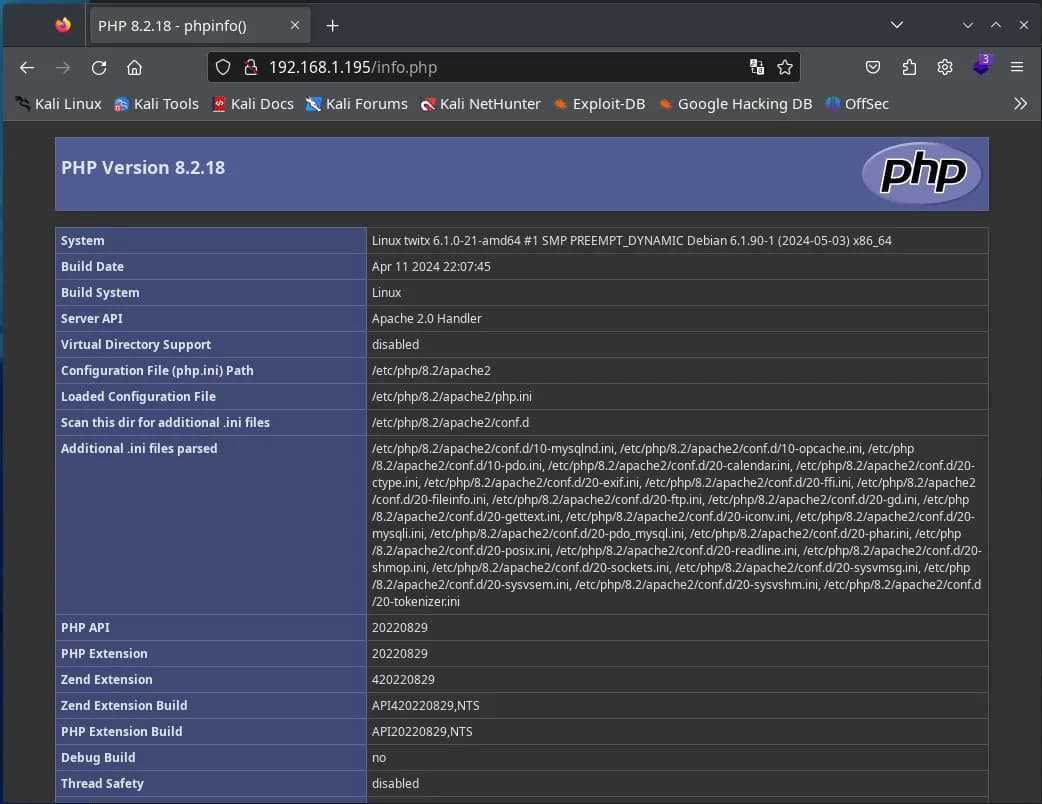Screen dimensions: 1042x804
Task: Open the Kali Forums bookmark
Action: [x=356, y=104]
